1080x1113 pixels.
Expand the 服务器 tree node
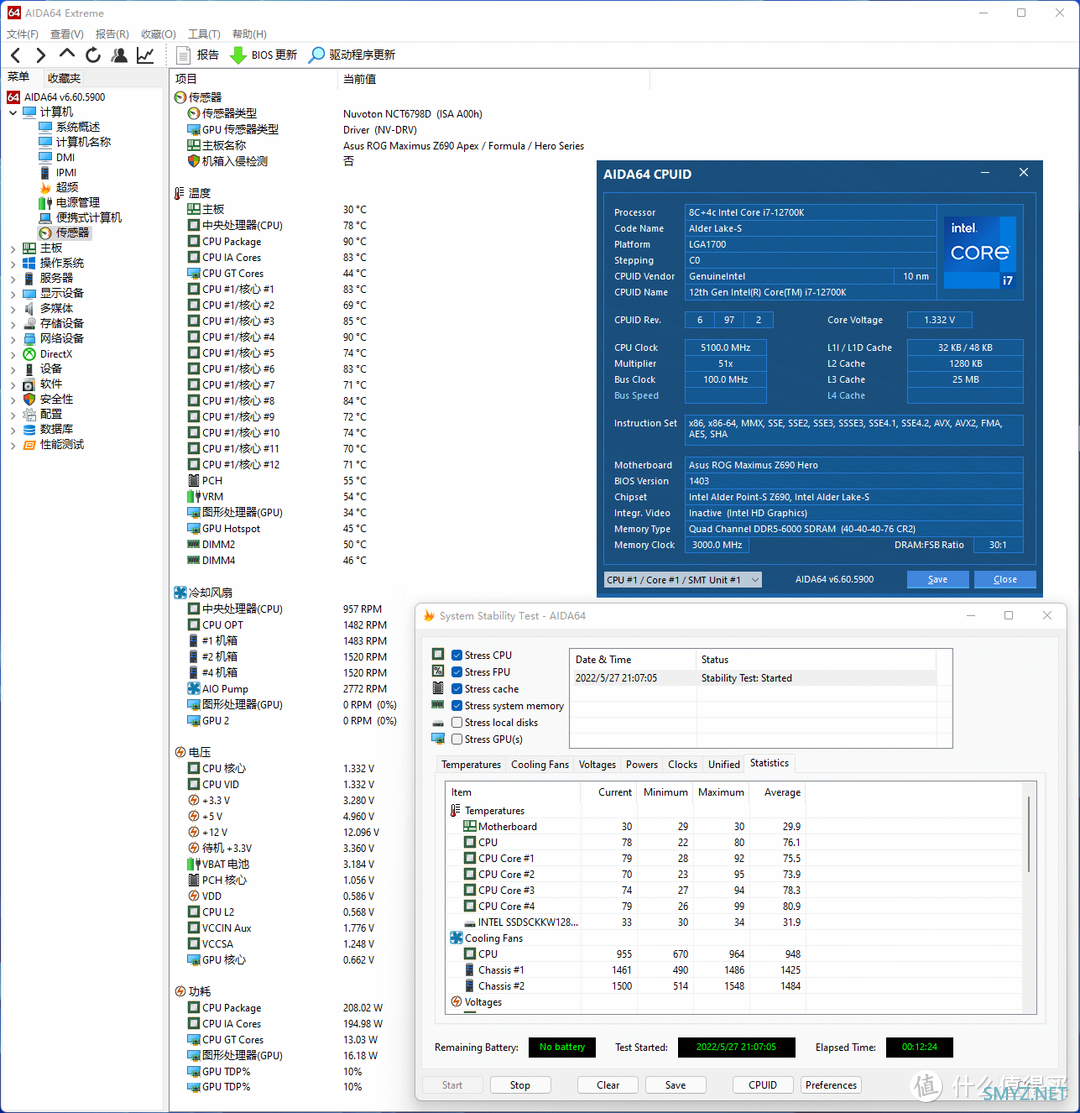[x=13, y=278]
